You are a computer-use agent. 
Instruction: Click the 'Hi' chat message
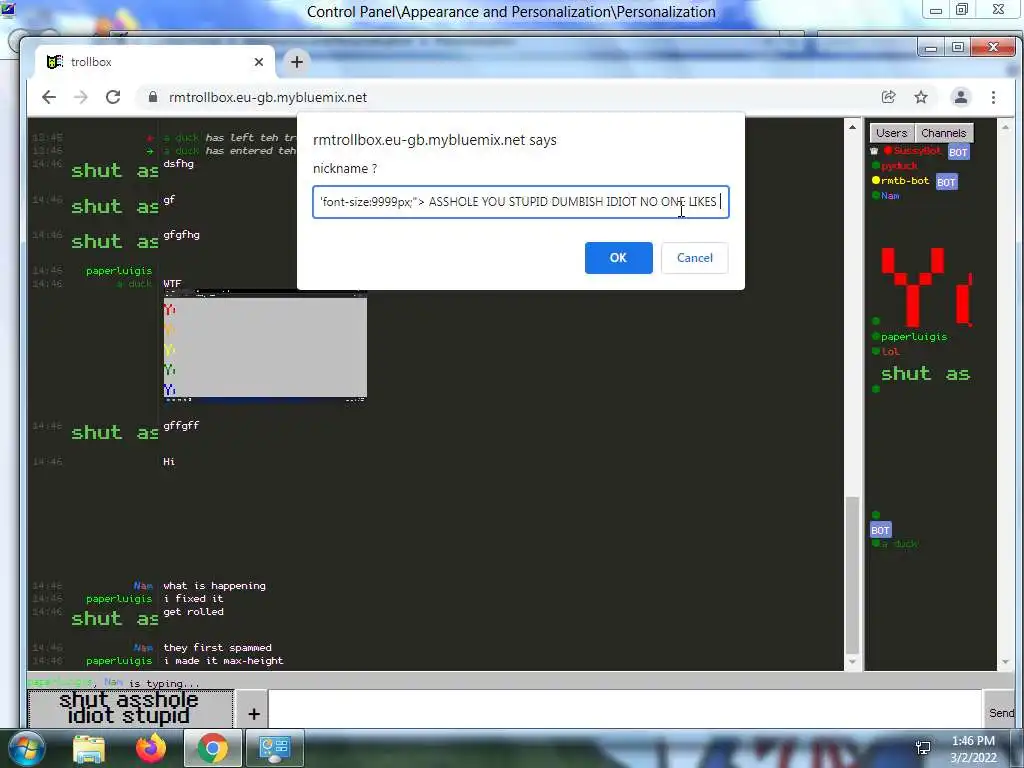169,462
